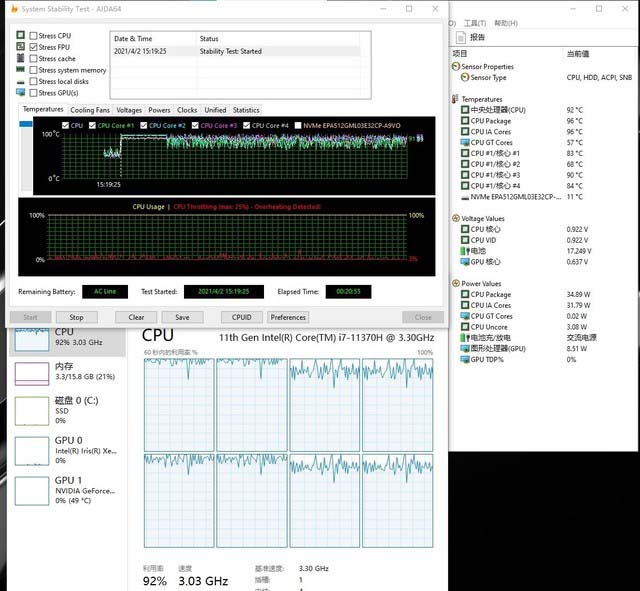The image size is (640, 591).
Task: Click the CPU Package temperature icon
Action: click(464, 120)
